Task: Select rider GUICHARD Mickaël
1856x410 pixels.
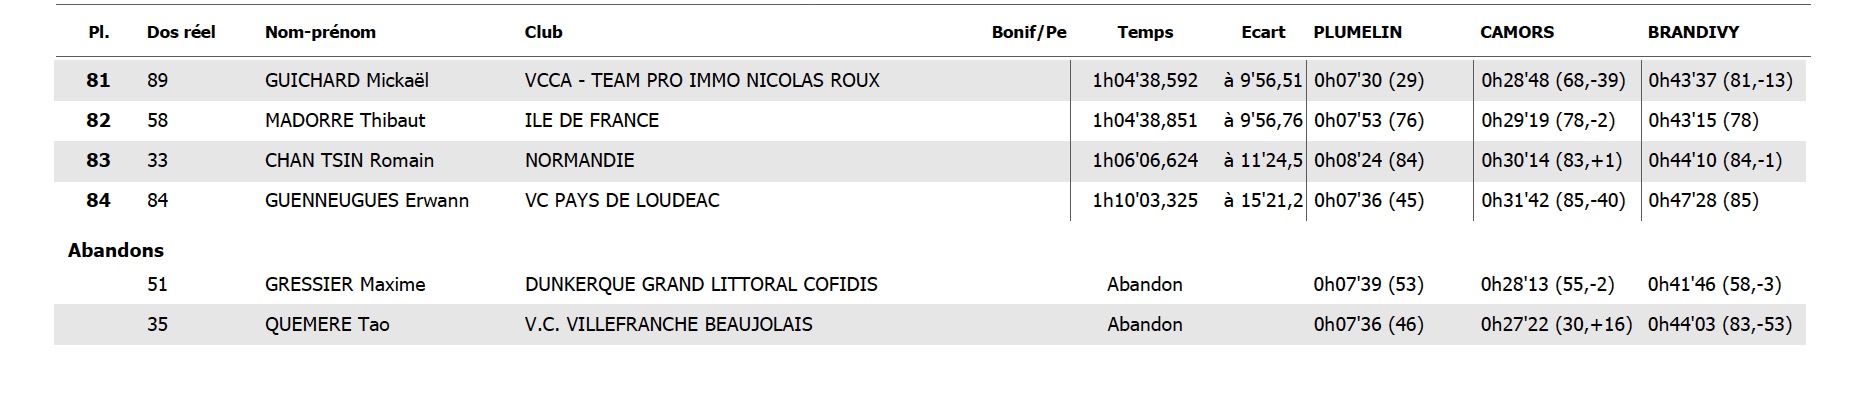Action: tap(347, 80)
